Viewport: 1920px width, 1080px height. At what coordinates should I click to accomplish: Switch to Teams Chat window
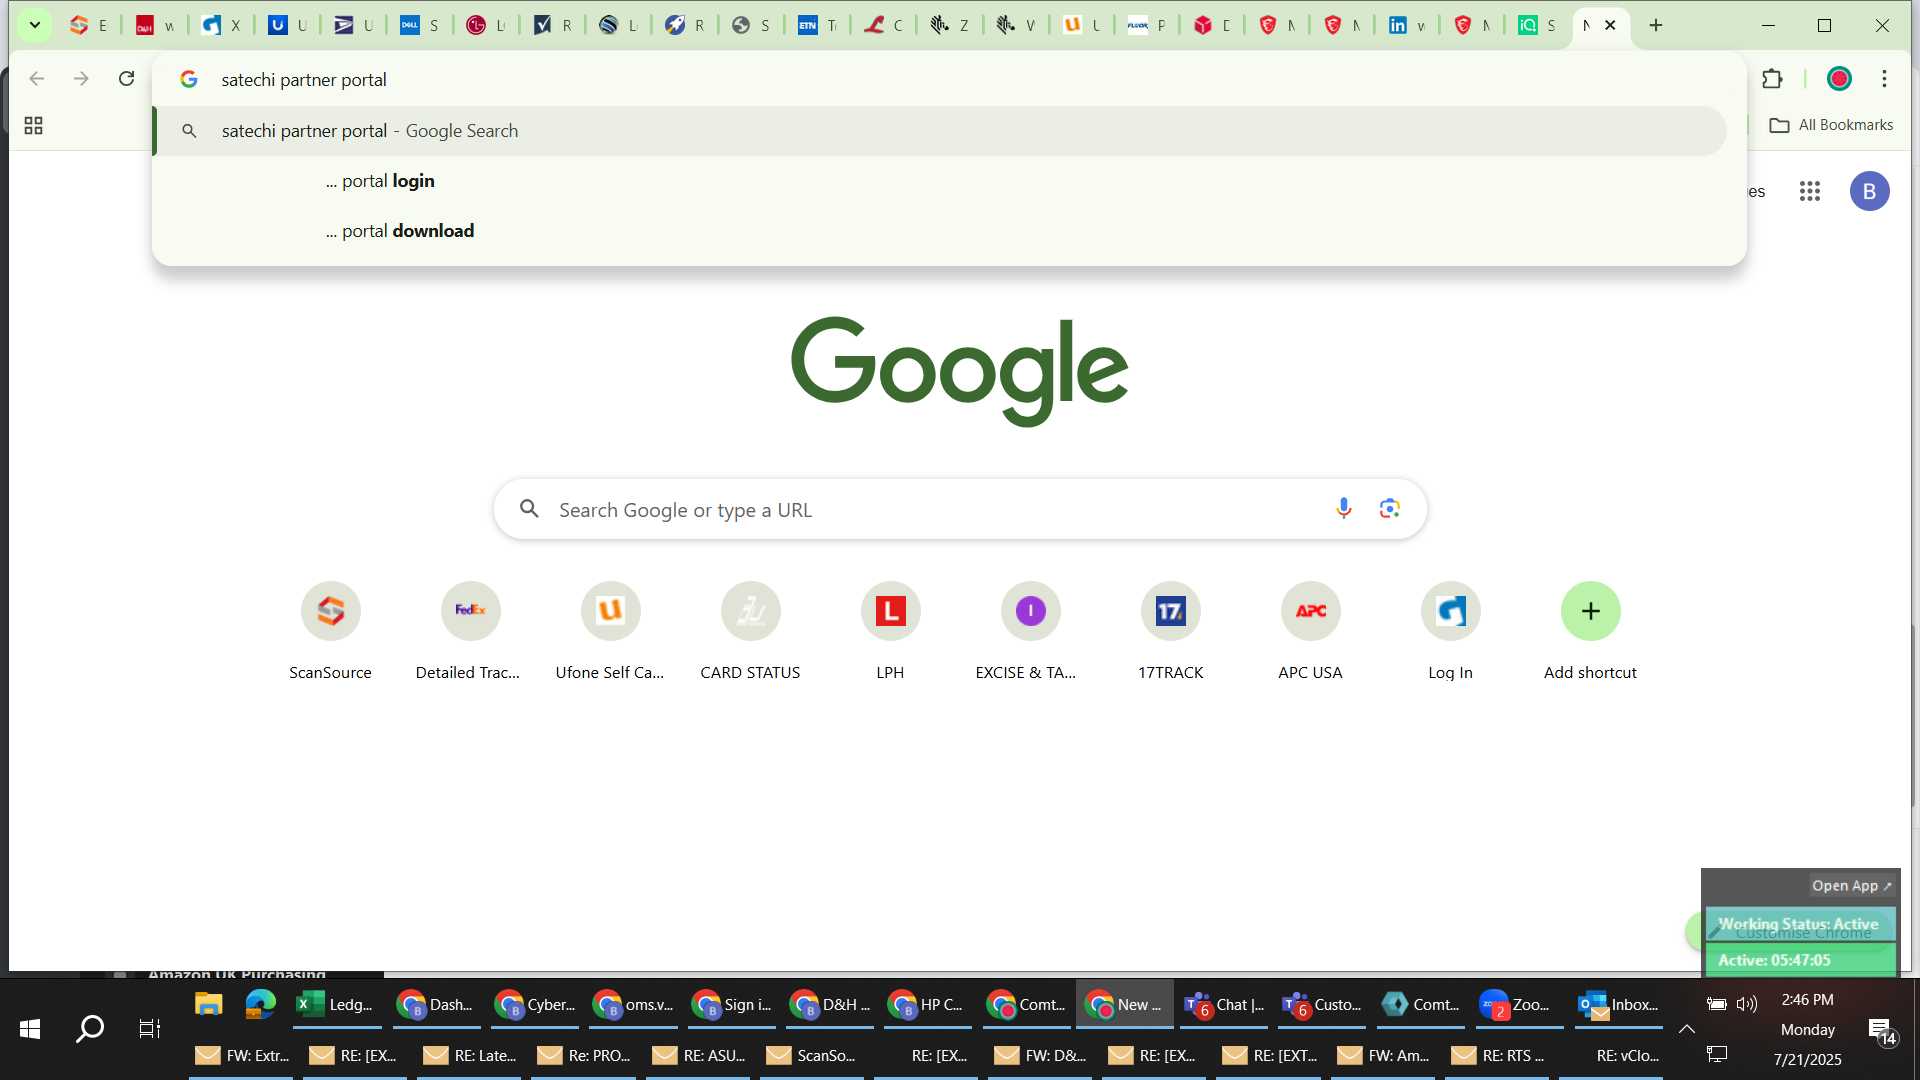click(1224, 1004)
